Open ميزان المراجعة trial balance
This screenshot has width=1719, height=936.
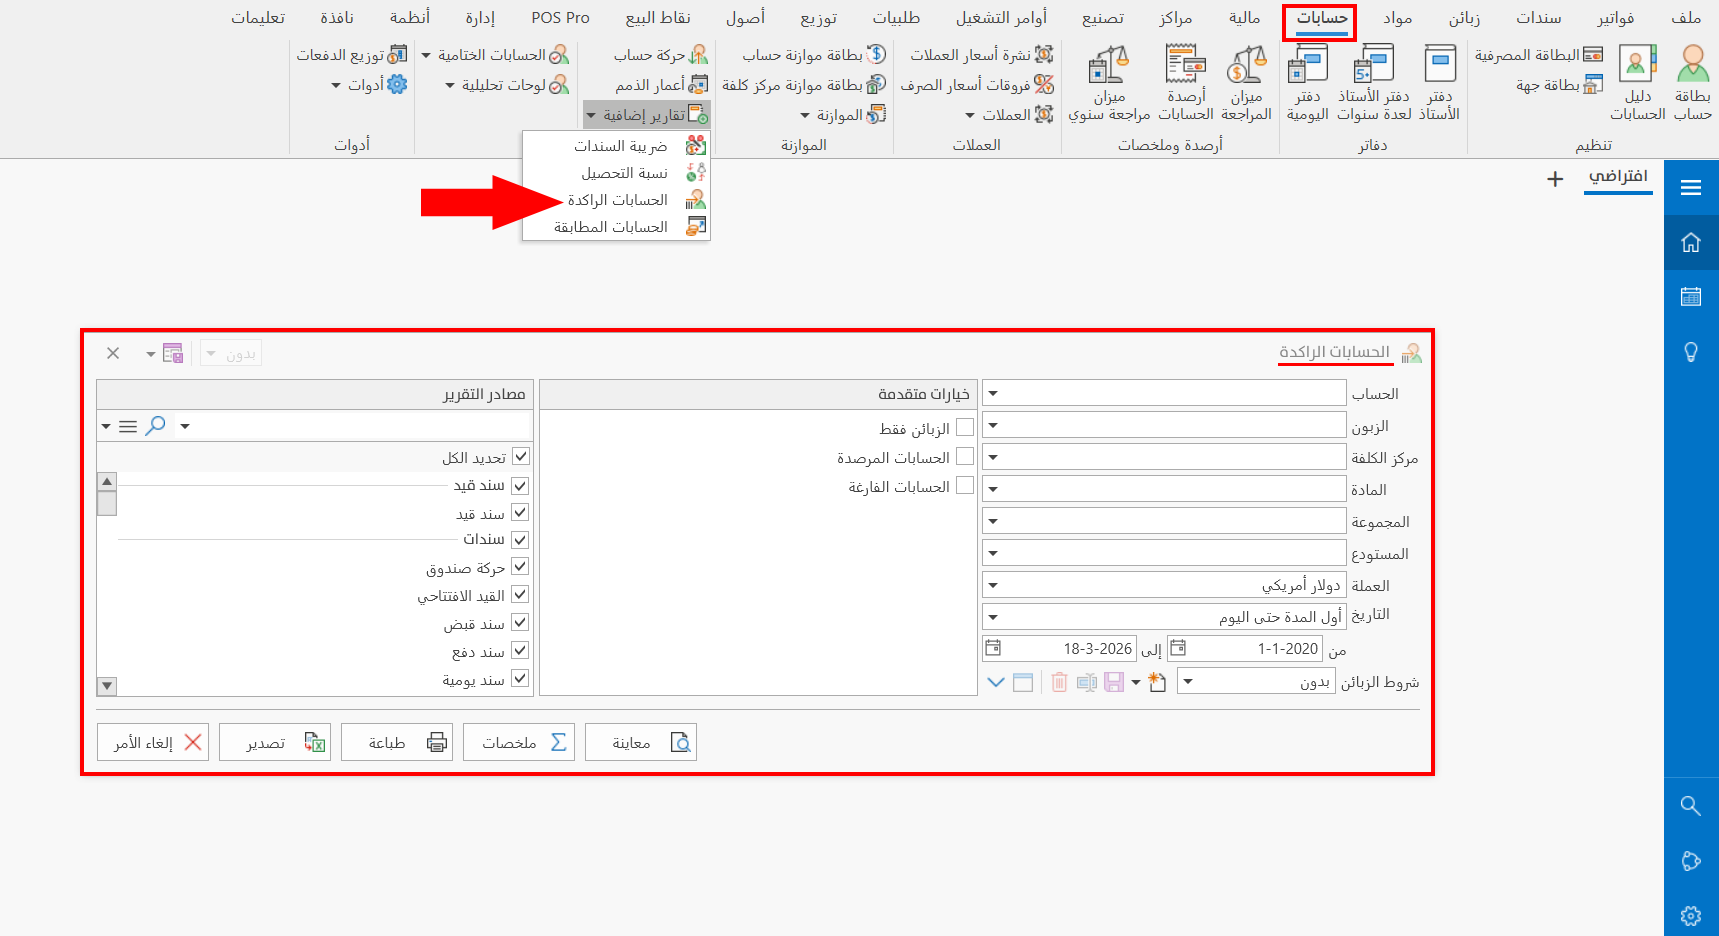pos(1246,82)
